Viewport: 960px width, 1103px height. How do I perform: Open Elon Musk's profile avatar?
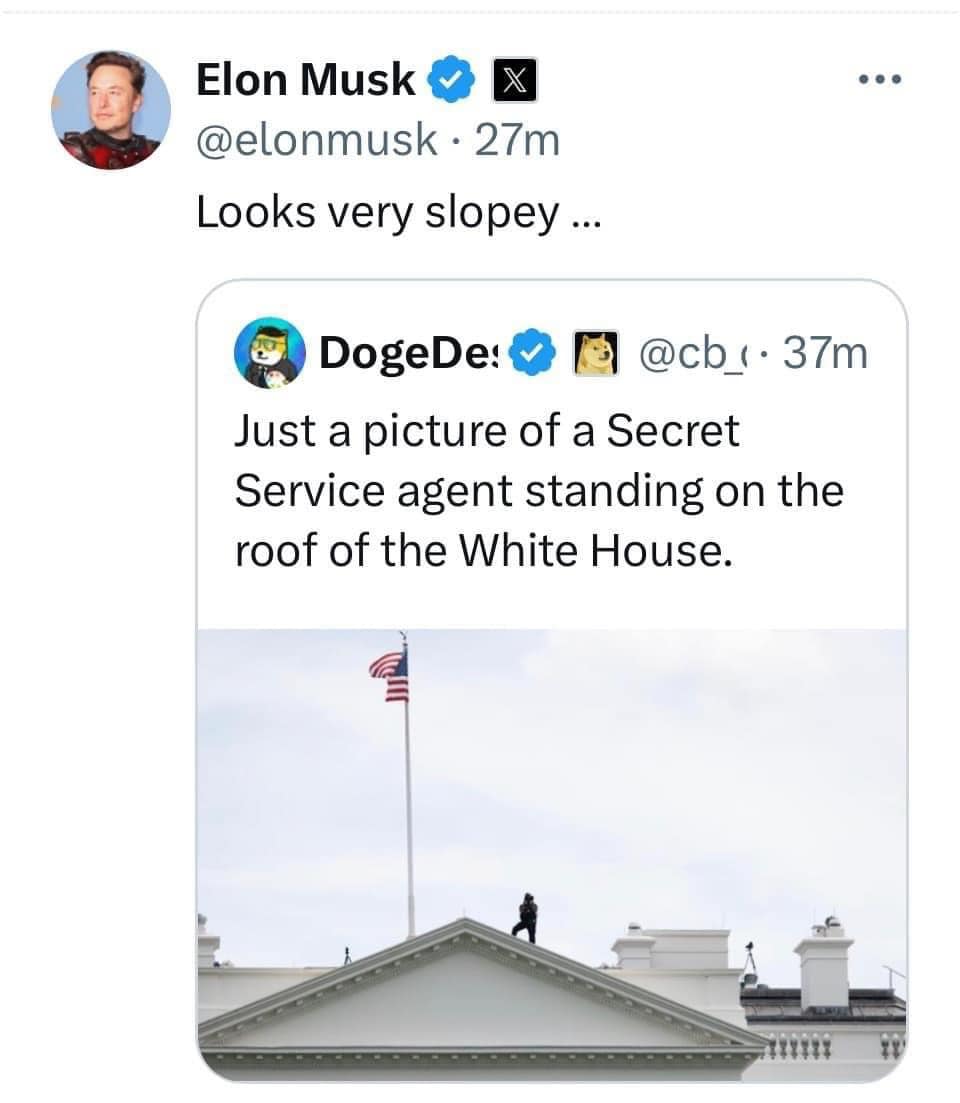111,109
